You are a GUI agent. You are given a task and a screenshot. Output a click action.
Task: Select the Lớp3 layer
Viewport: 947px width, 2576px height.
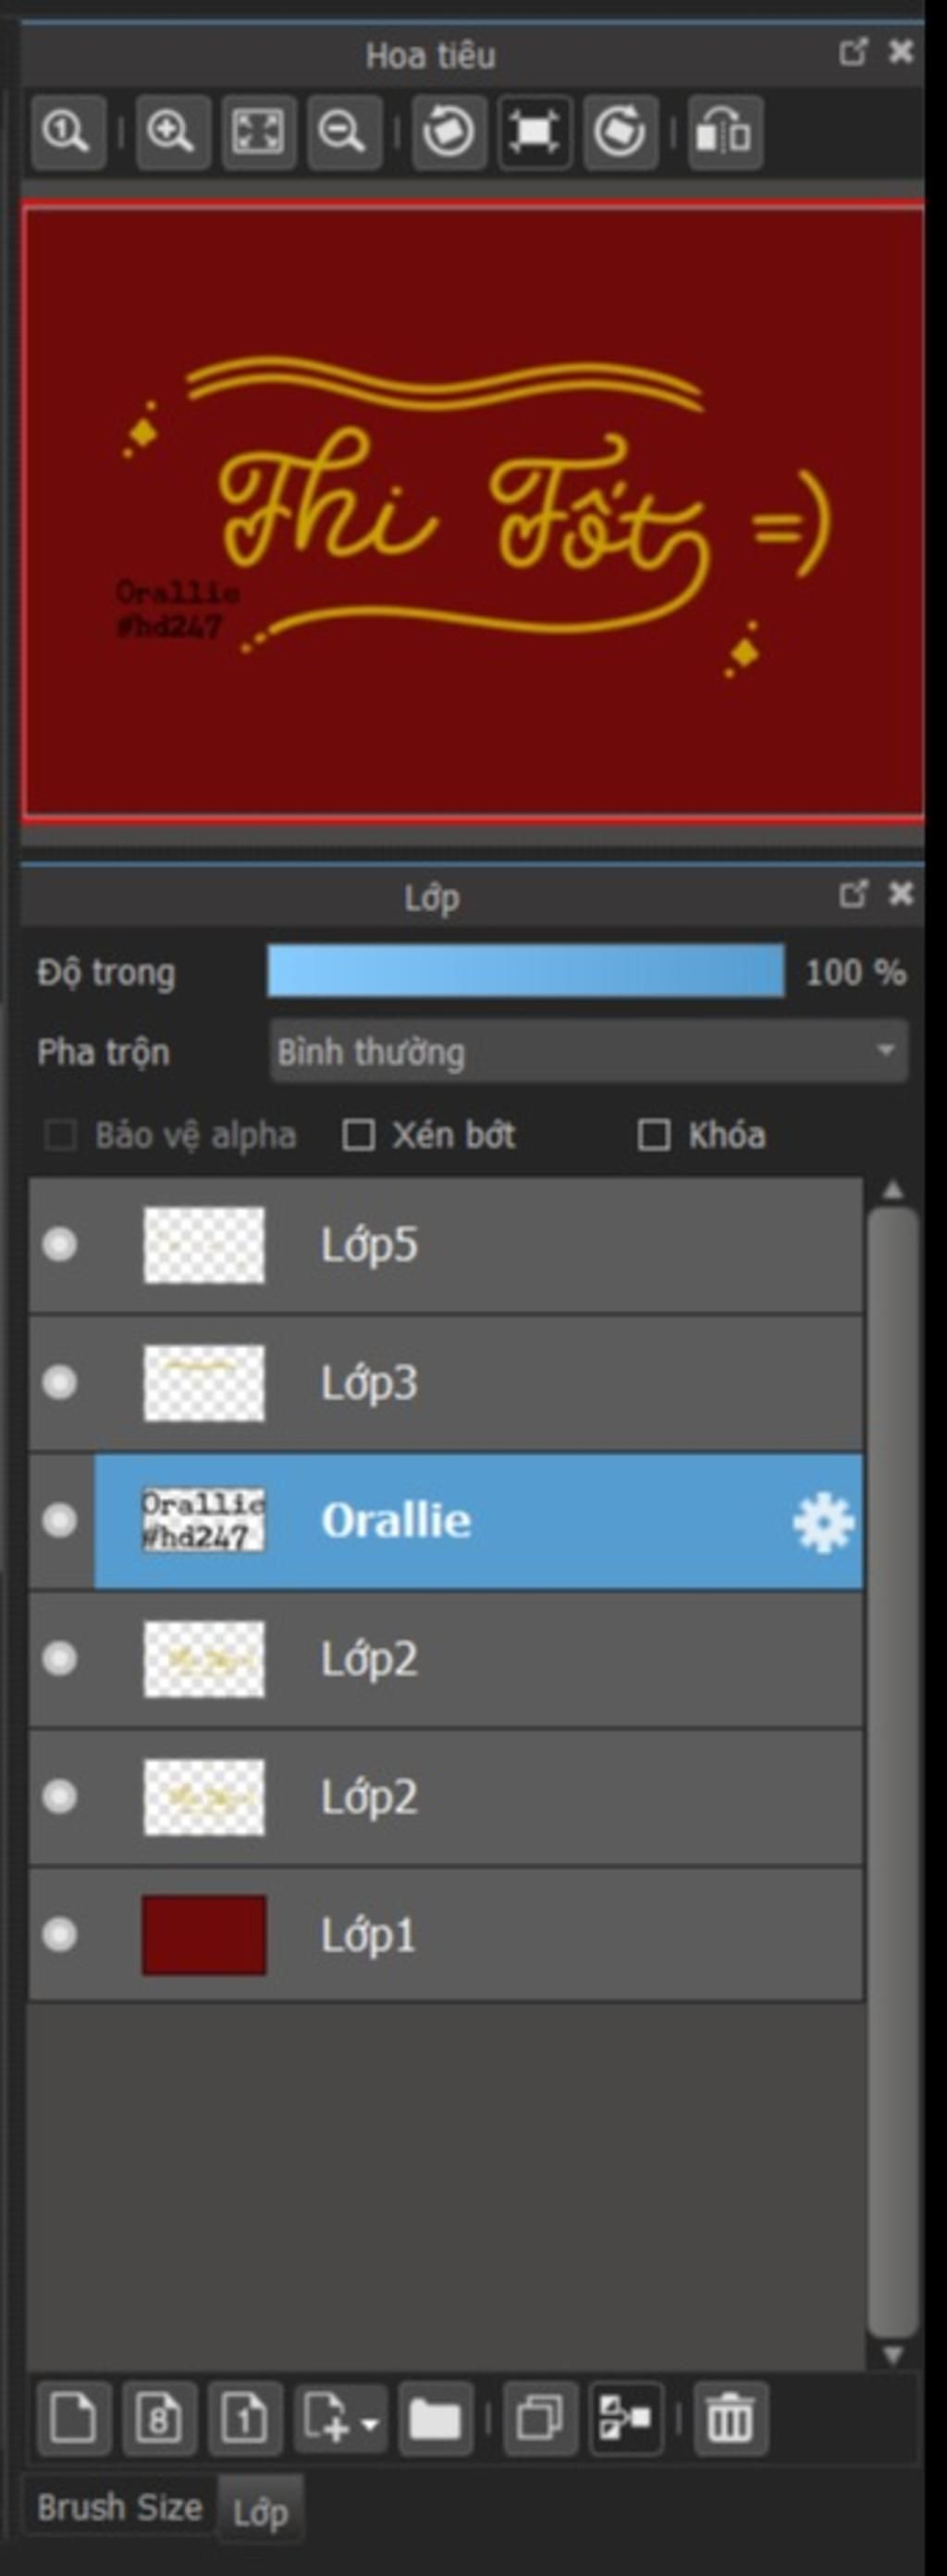(x=446, y=1383)
